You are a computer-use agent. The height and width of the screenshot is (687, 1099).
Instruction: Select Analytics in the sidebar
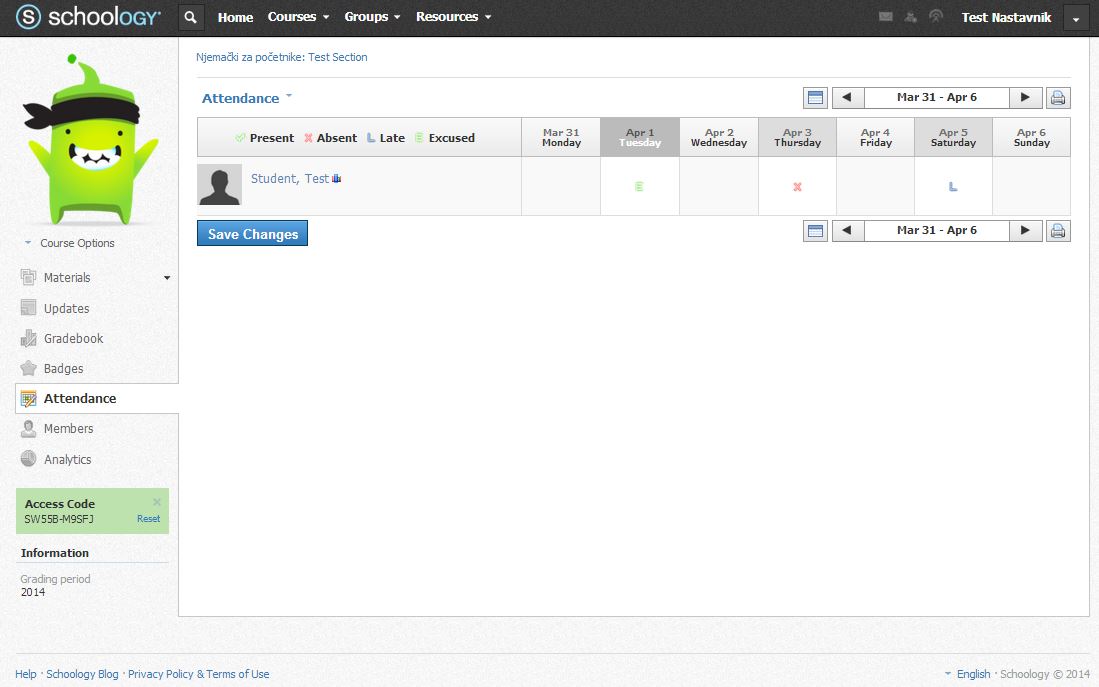tap(67, 460)
